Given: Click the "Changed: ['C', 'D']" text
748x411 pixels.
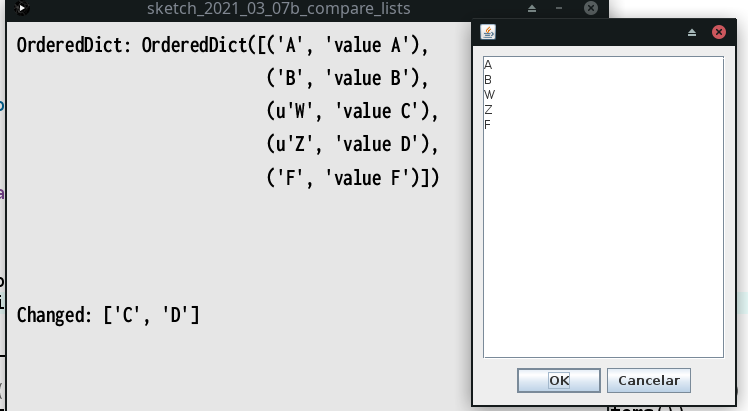Looking at the screenshot, I should [x=108, y=316].
